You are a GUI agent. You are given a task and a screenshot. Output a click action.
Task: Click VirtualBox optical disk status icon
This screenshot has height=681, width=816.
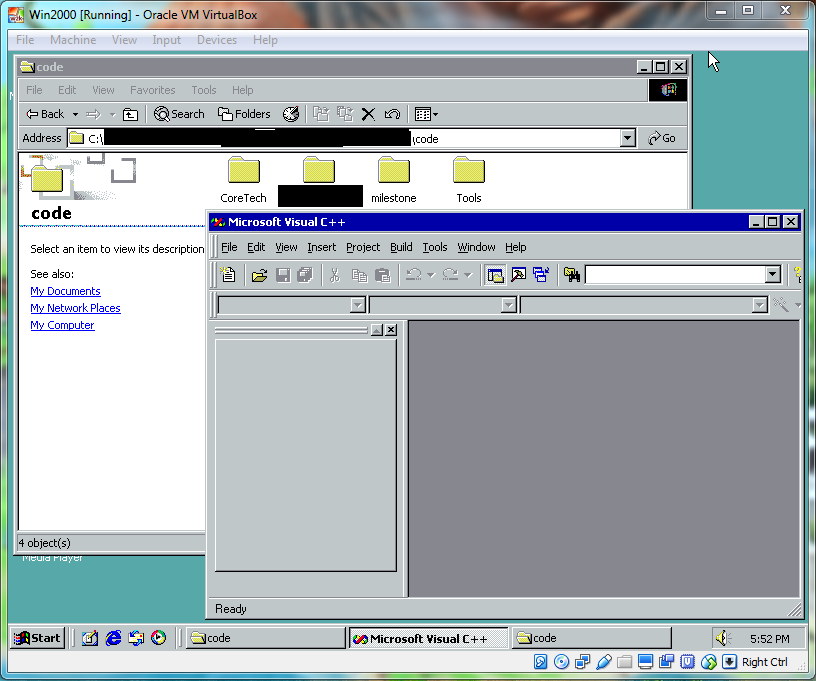point(561,662)
